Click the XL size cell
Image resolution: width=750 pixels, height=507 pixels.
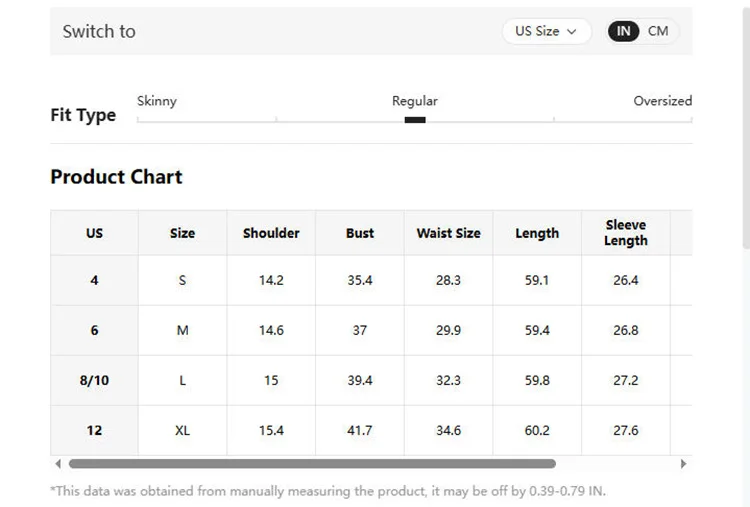pyautogui.click(x=183, y=430)
